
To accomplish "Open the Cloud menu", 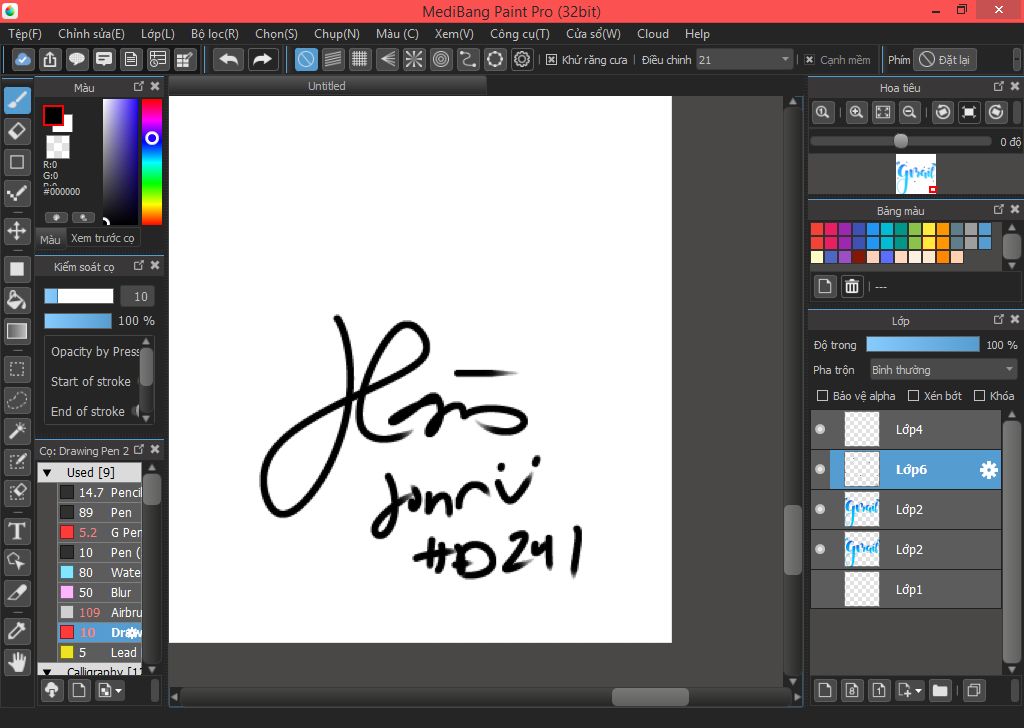I will 652,34.
